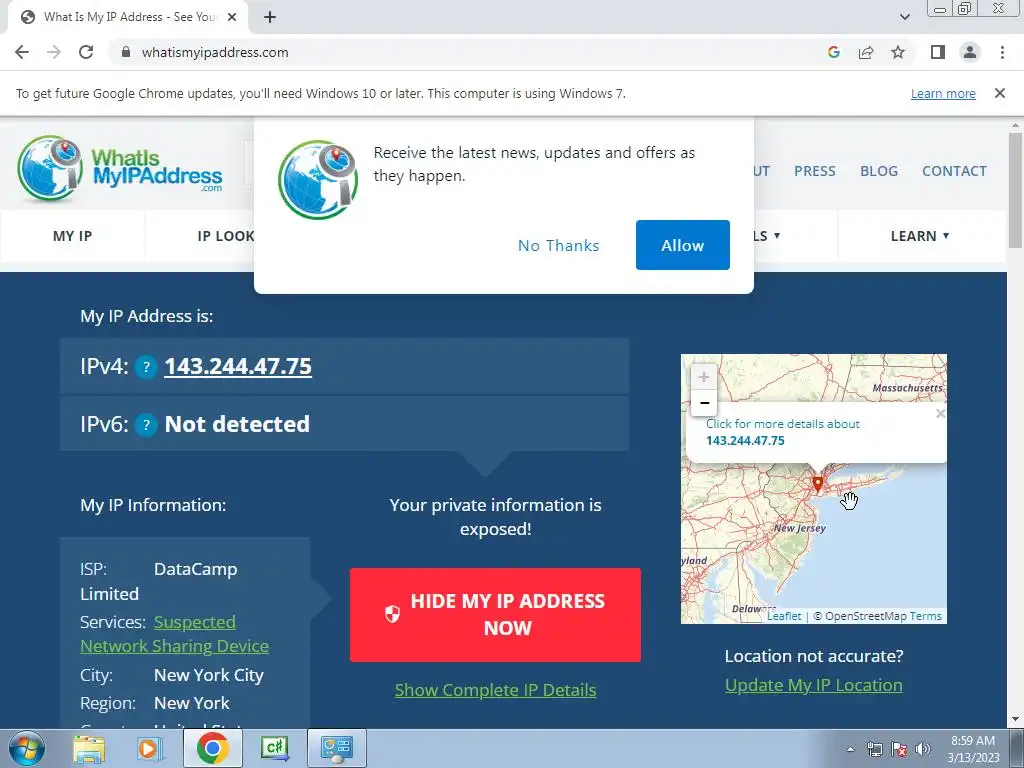Click the DataCamp ISP value text
The image size is (1024, 768).
tap(195, 569)
